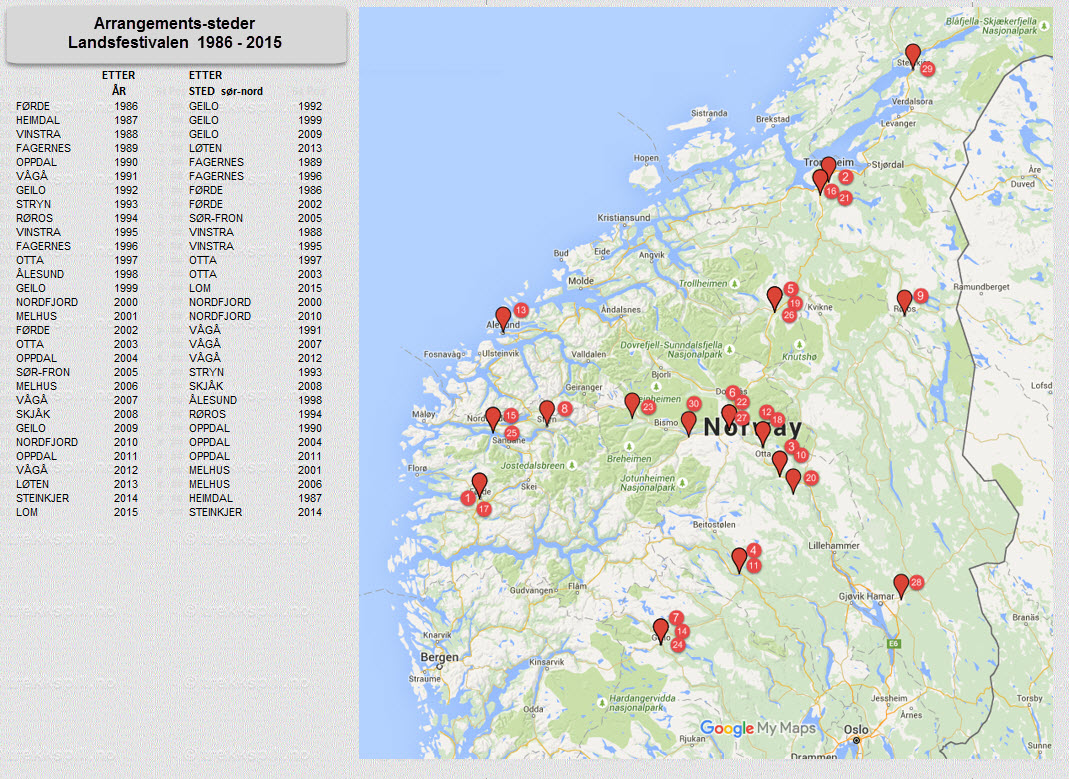Screen dimensions: 1069x779
Task: Select the Oppdal map marker pin
Action: click(774, 298)
